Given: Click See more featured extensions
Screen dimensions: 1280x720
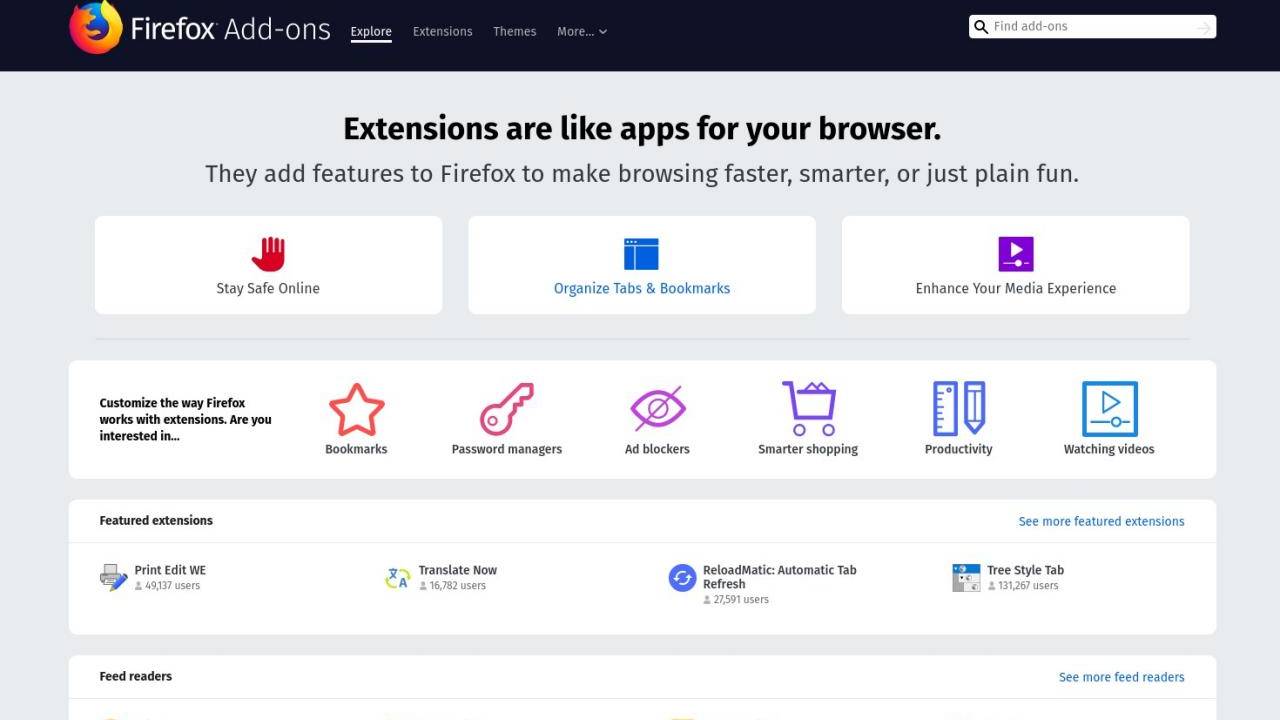Looking at the screenshot, I should (1101, 521).
